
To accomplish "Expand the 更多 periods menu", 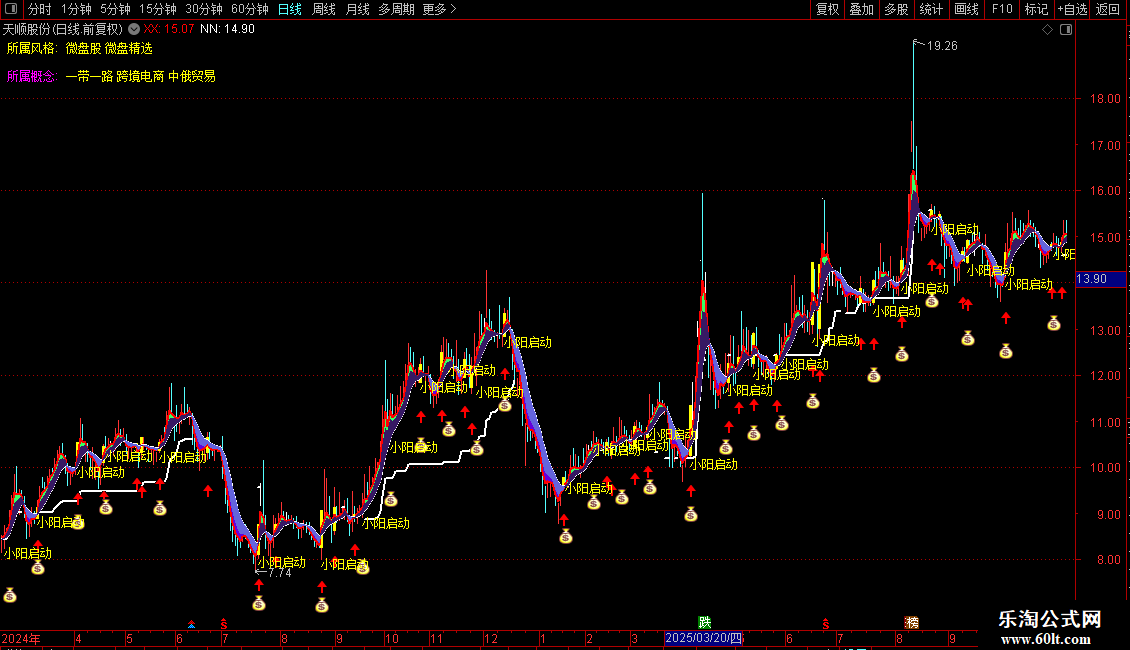I will point(439,9).
